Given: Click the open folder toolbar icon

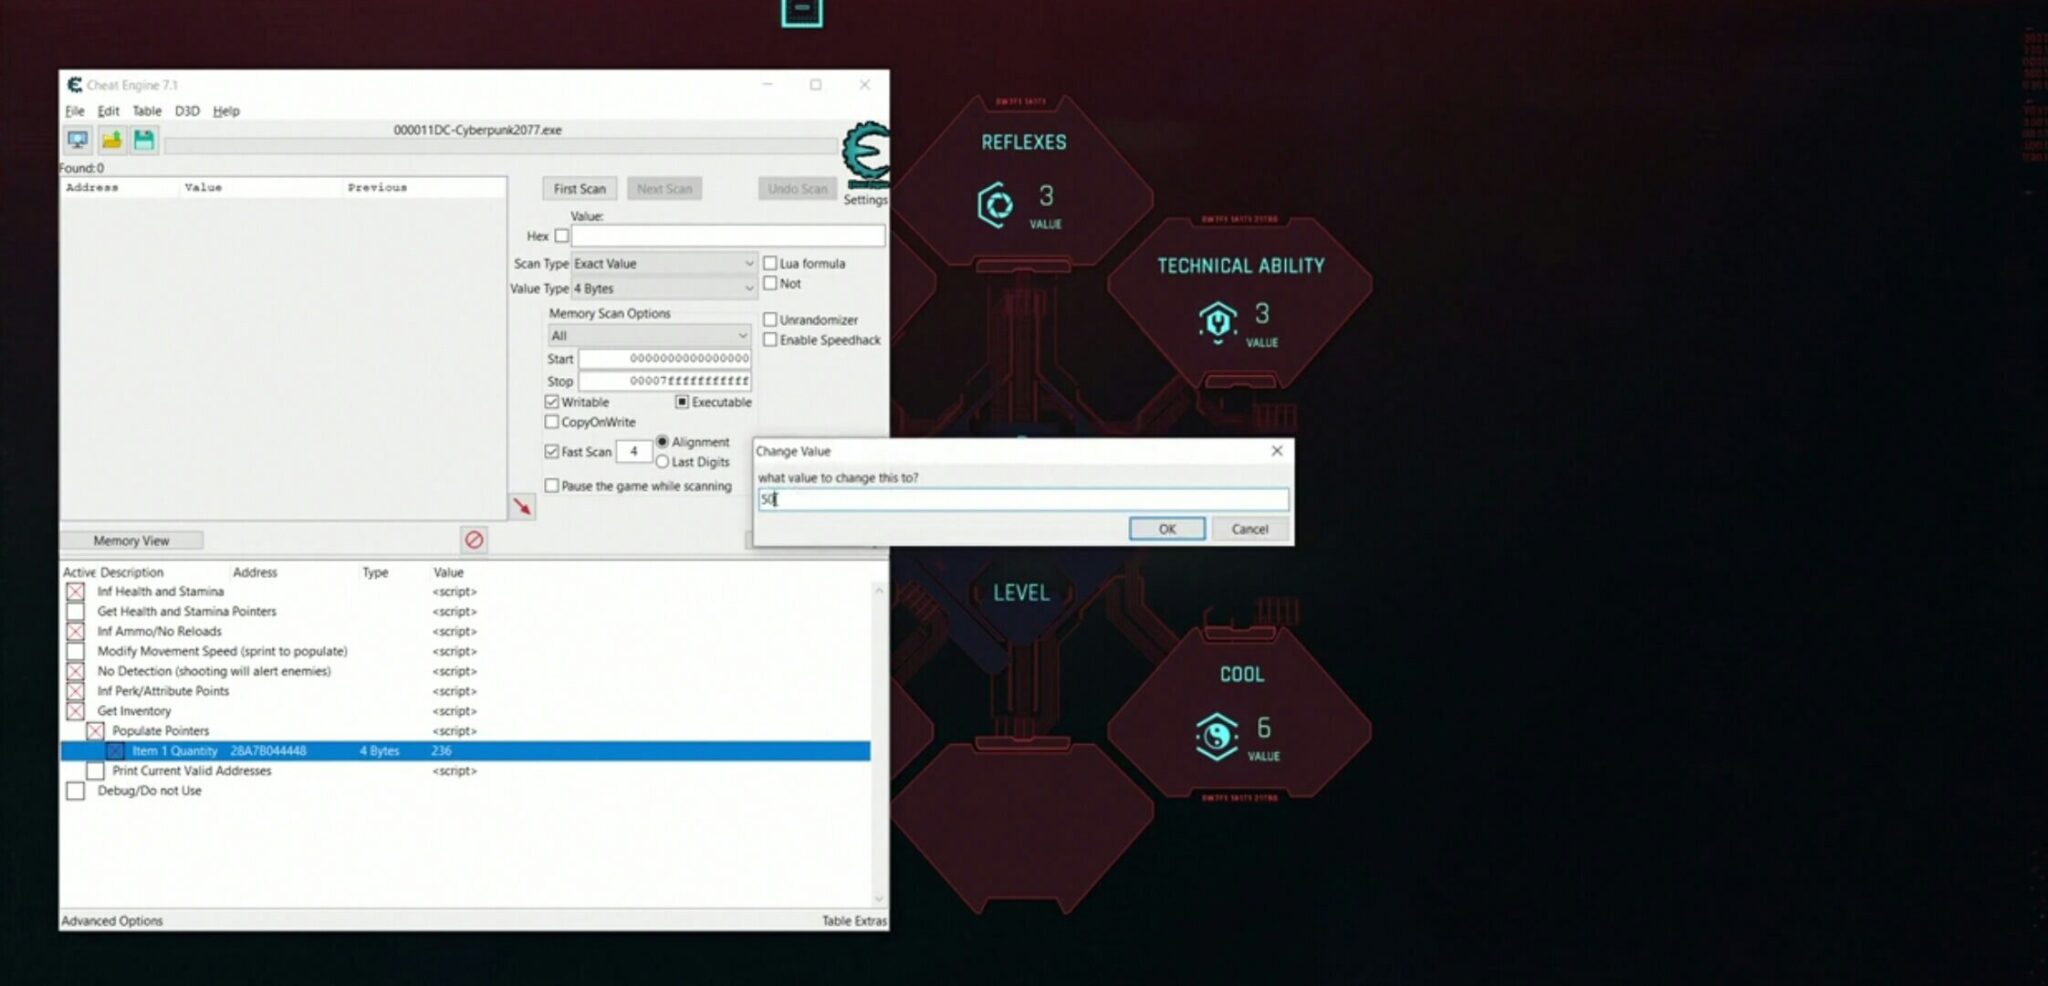Looking at the screenshot, I should (111, 140).
